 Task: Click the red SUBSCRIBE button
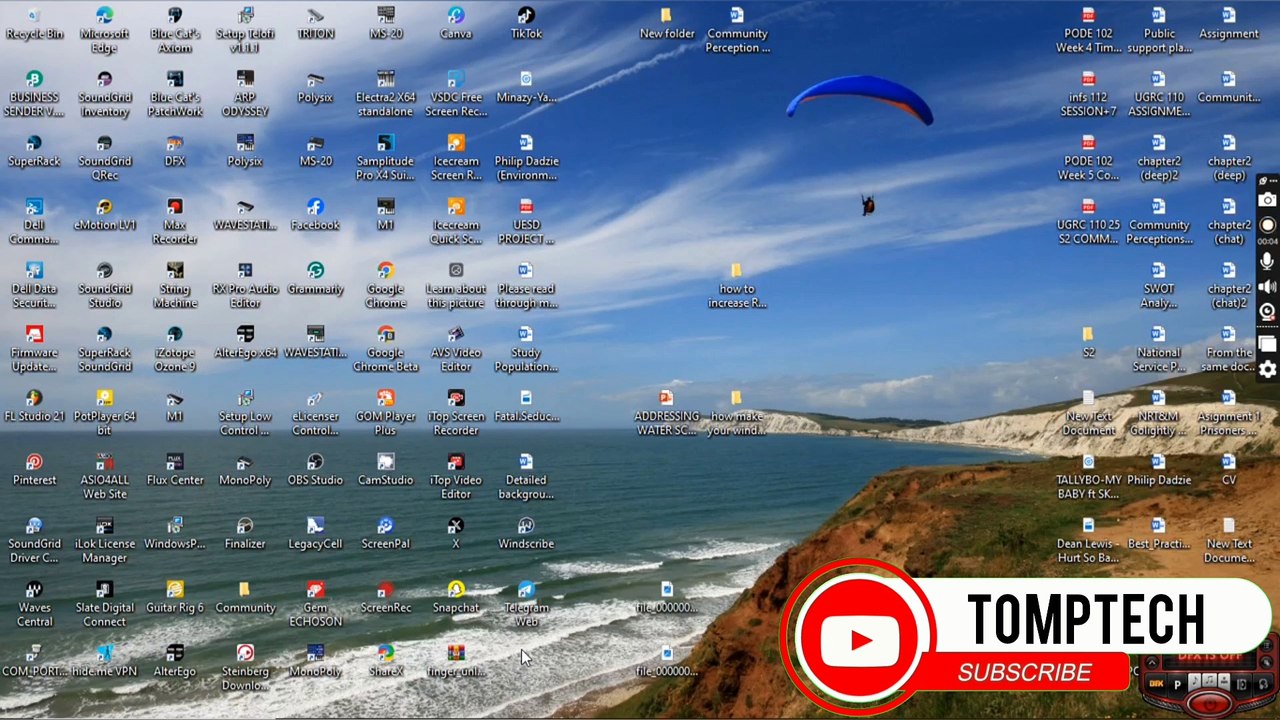point(1024,672)
